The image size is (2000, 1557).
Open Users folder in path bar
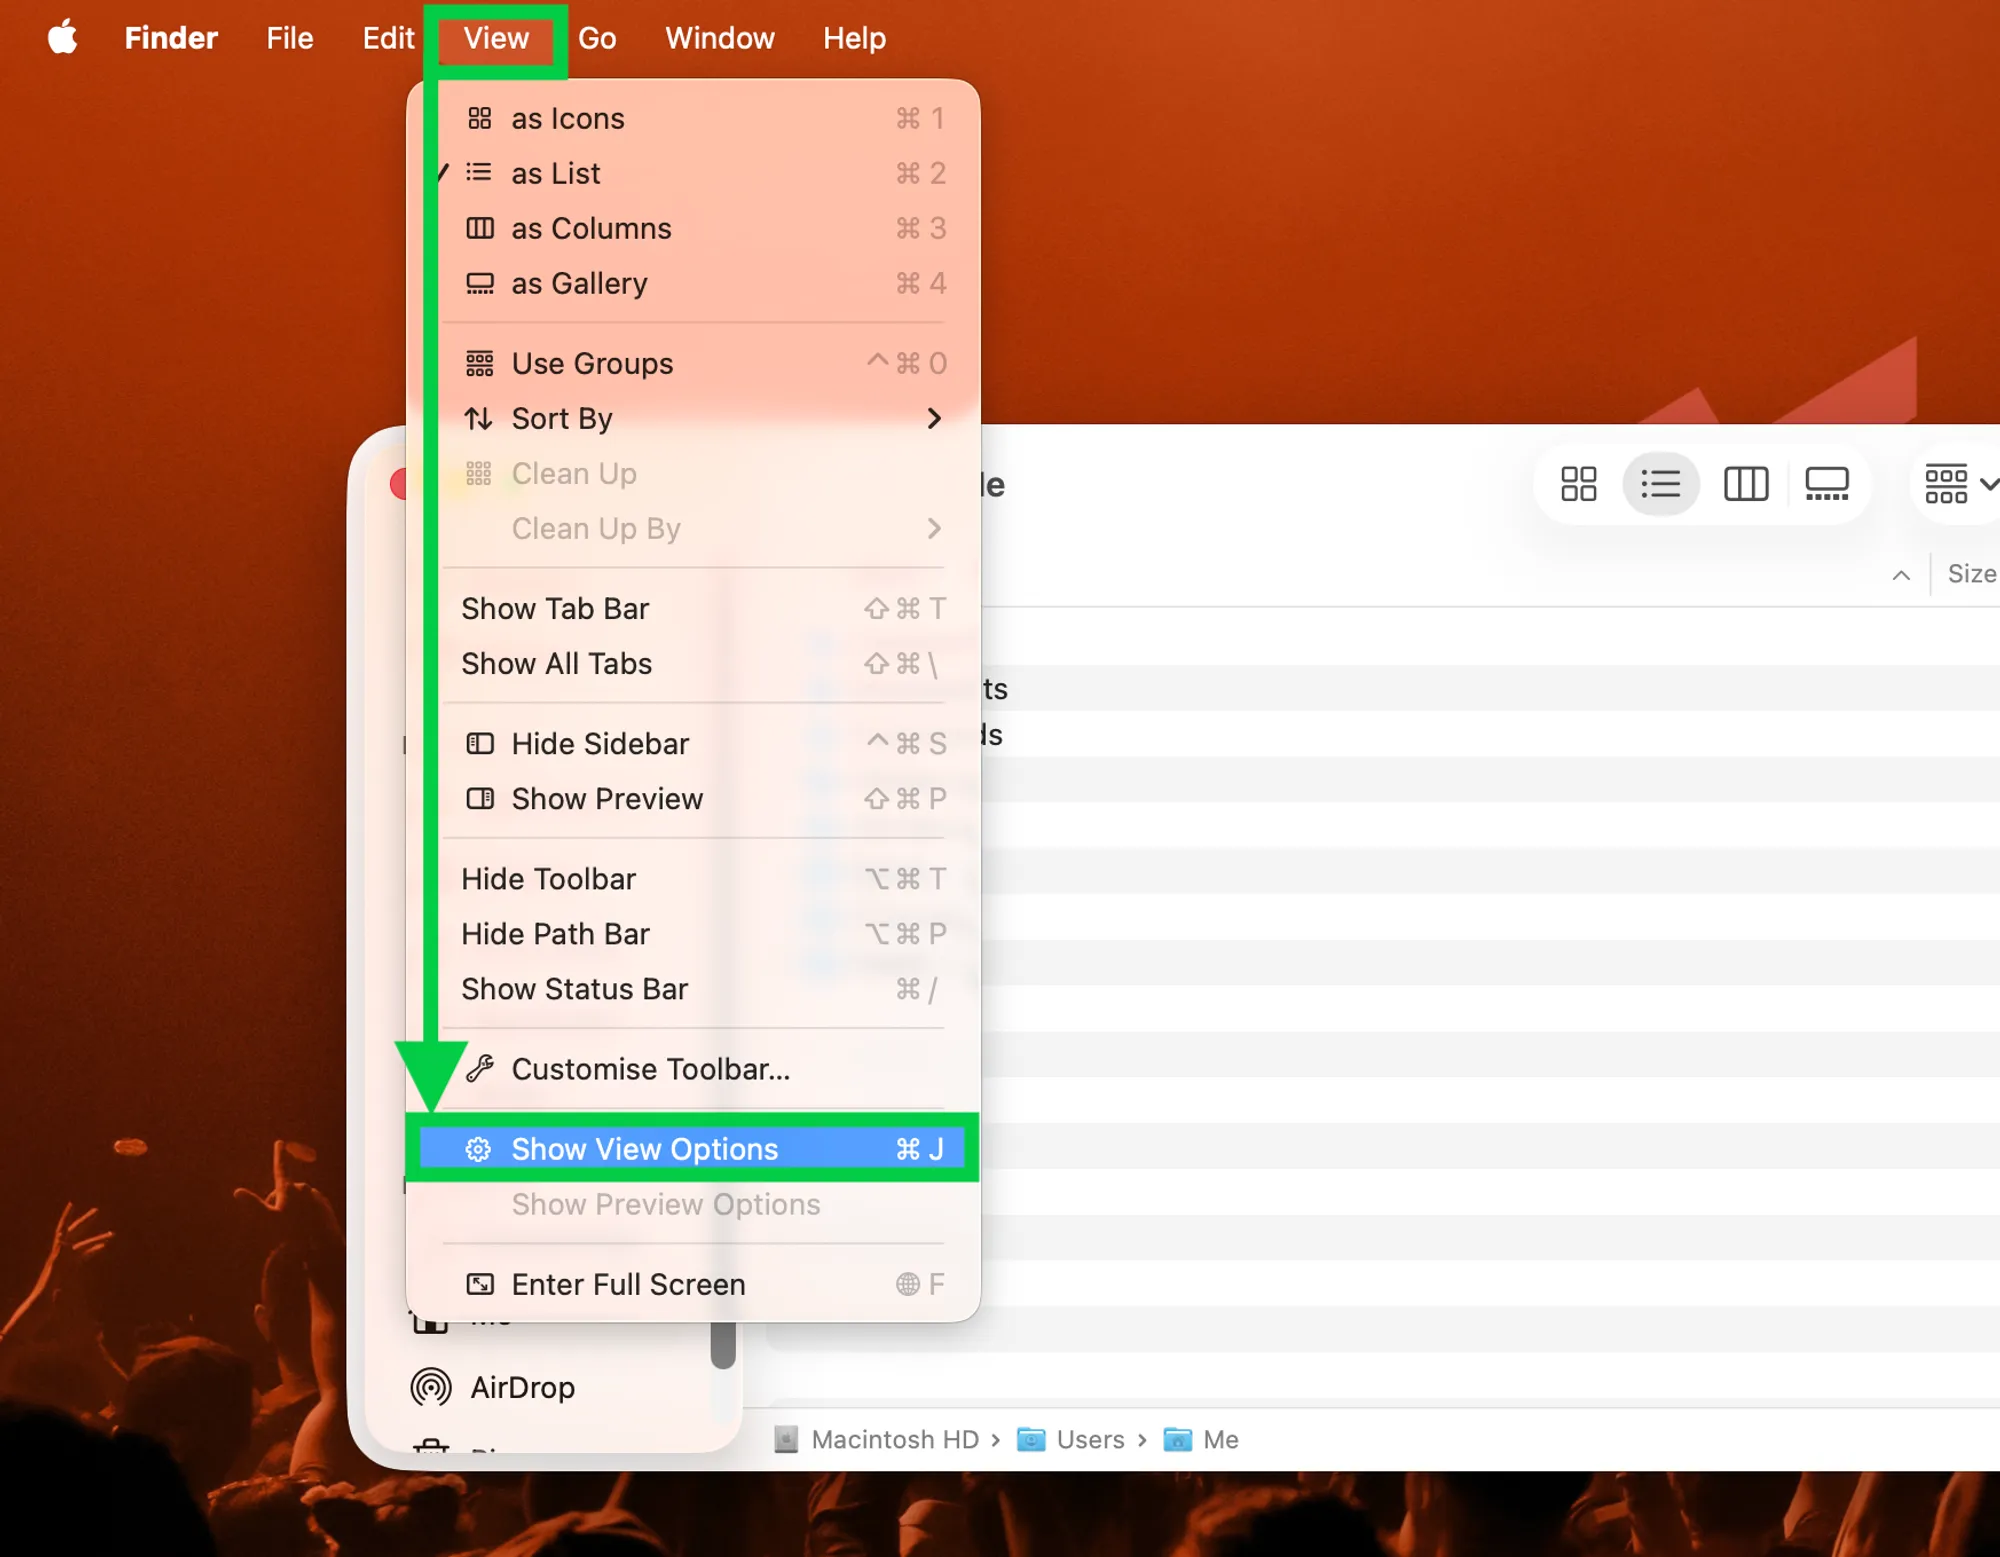pyautogui.click(x=1089, y=1440)
